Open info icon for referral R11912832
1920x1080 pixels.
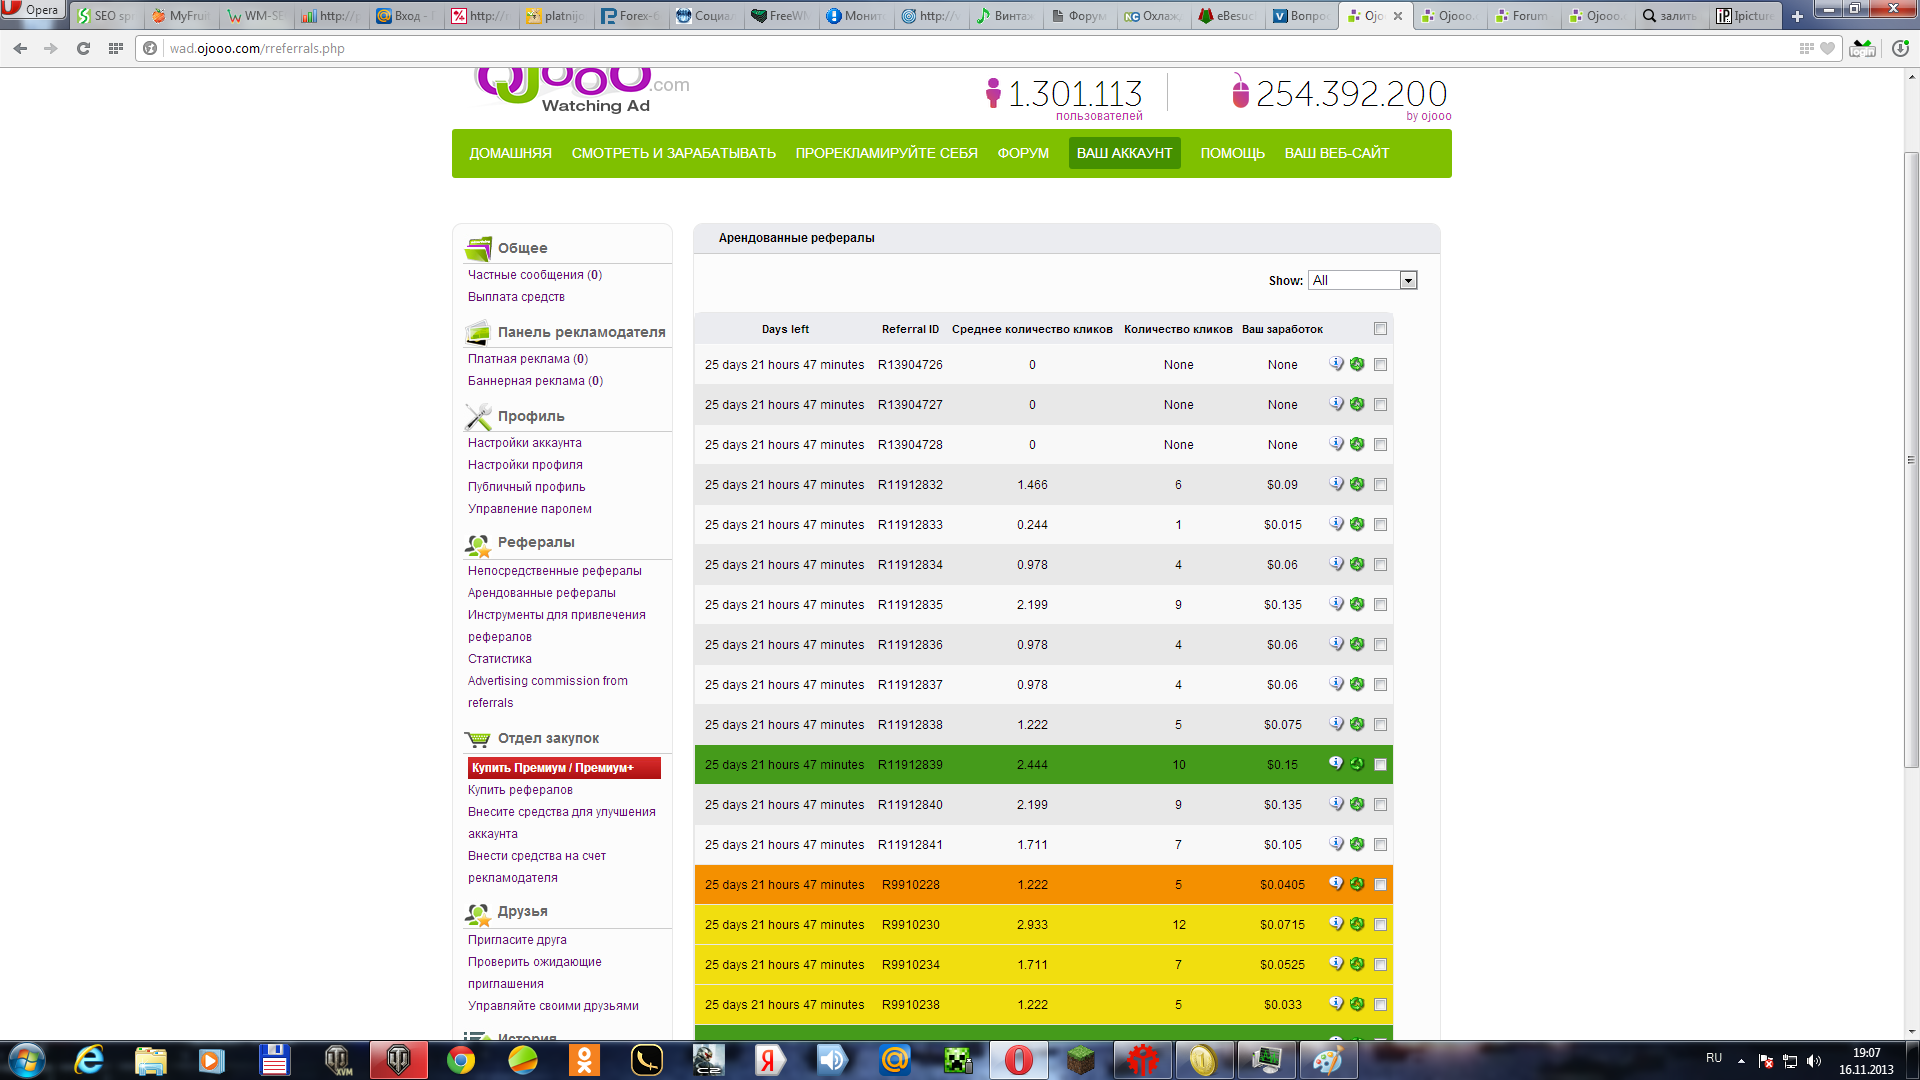click(1336, 484)
